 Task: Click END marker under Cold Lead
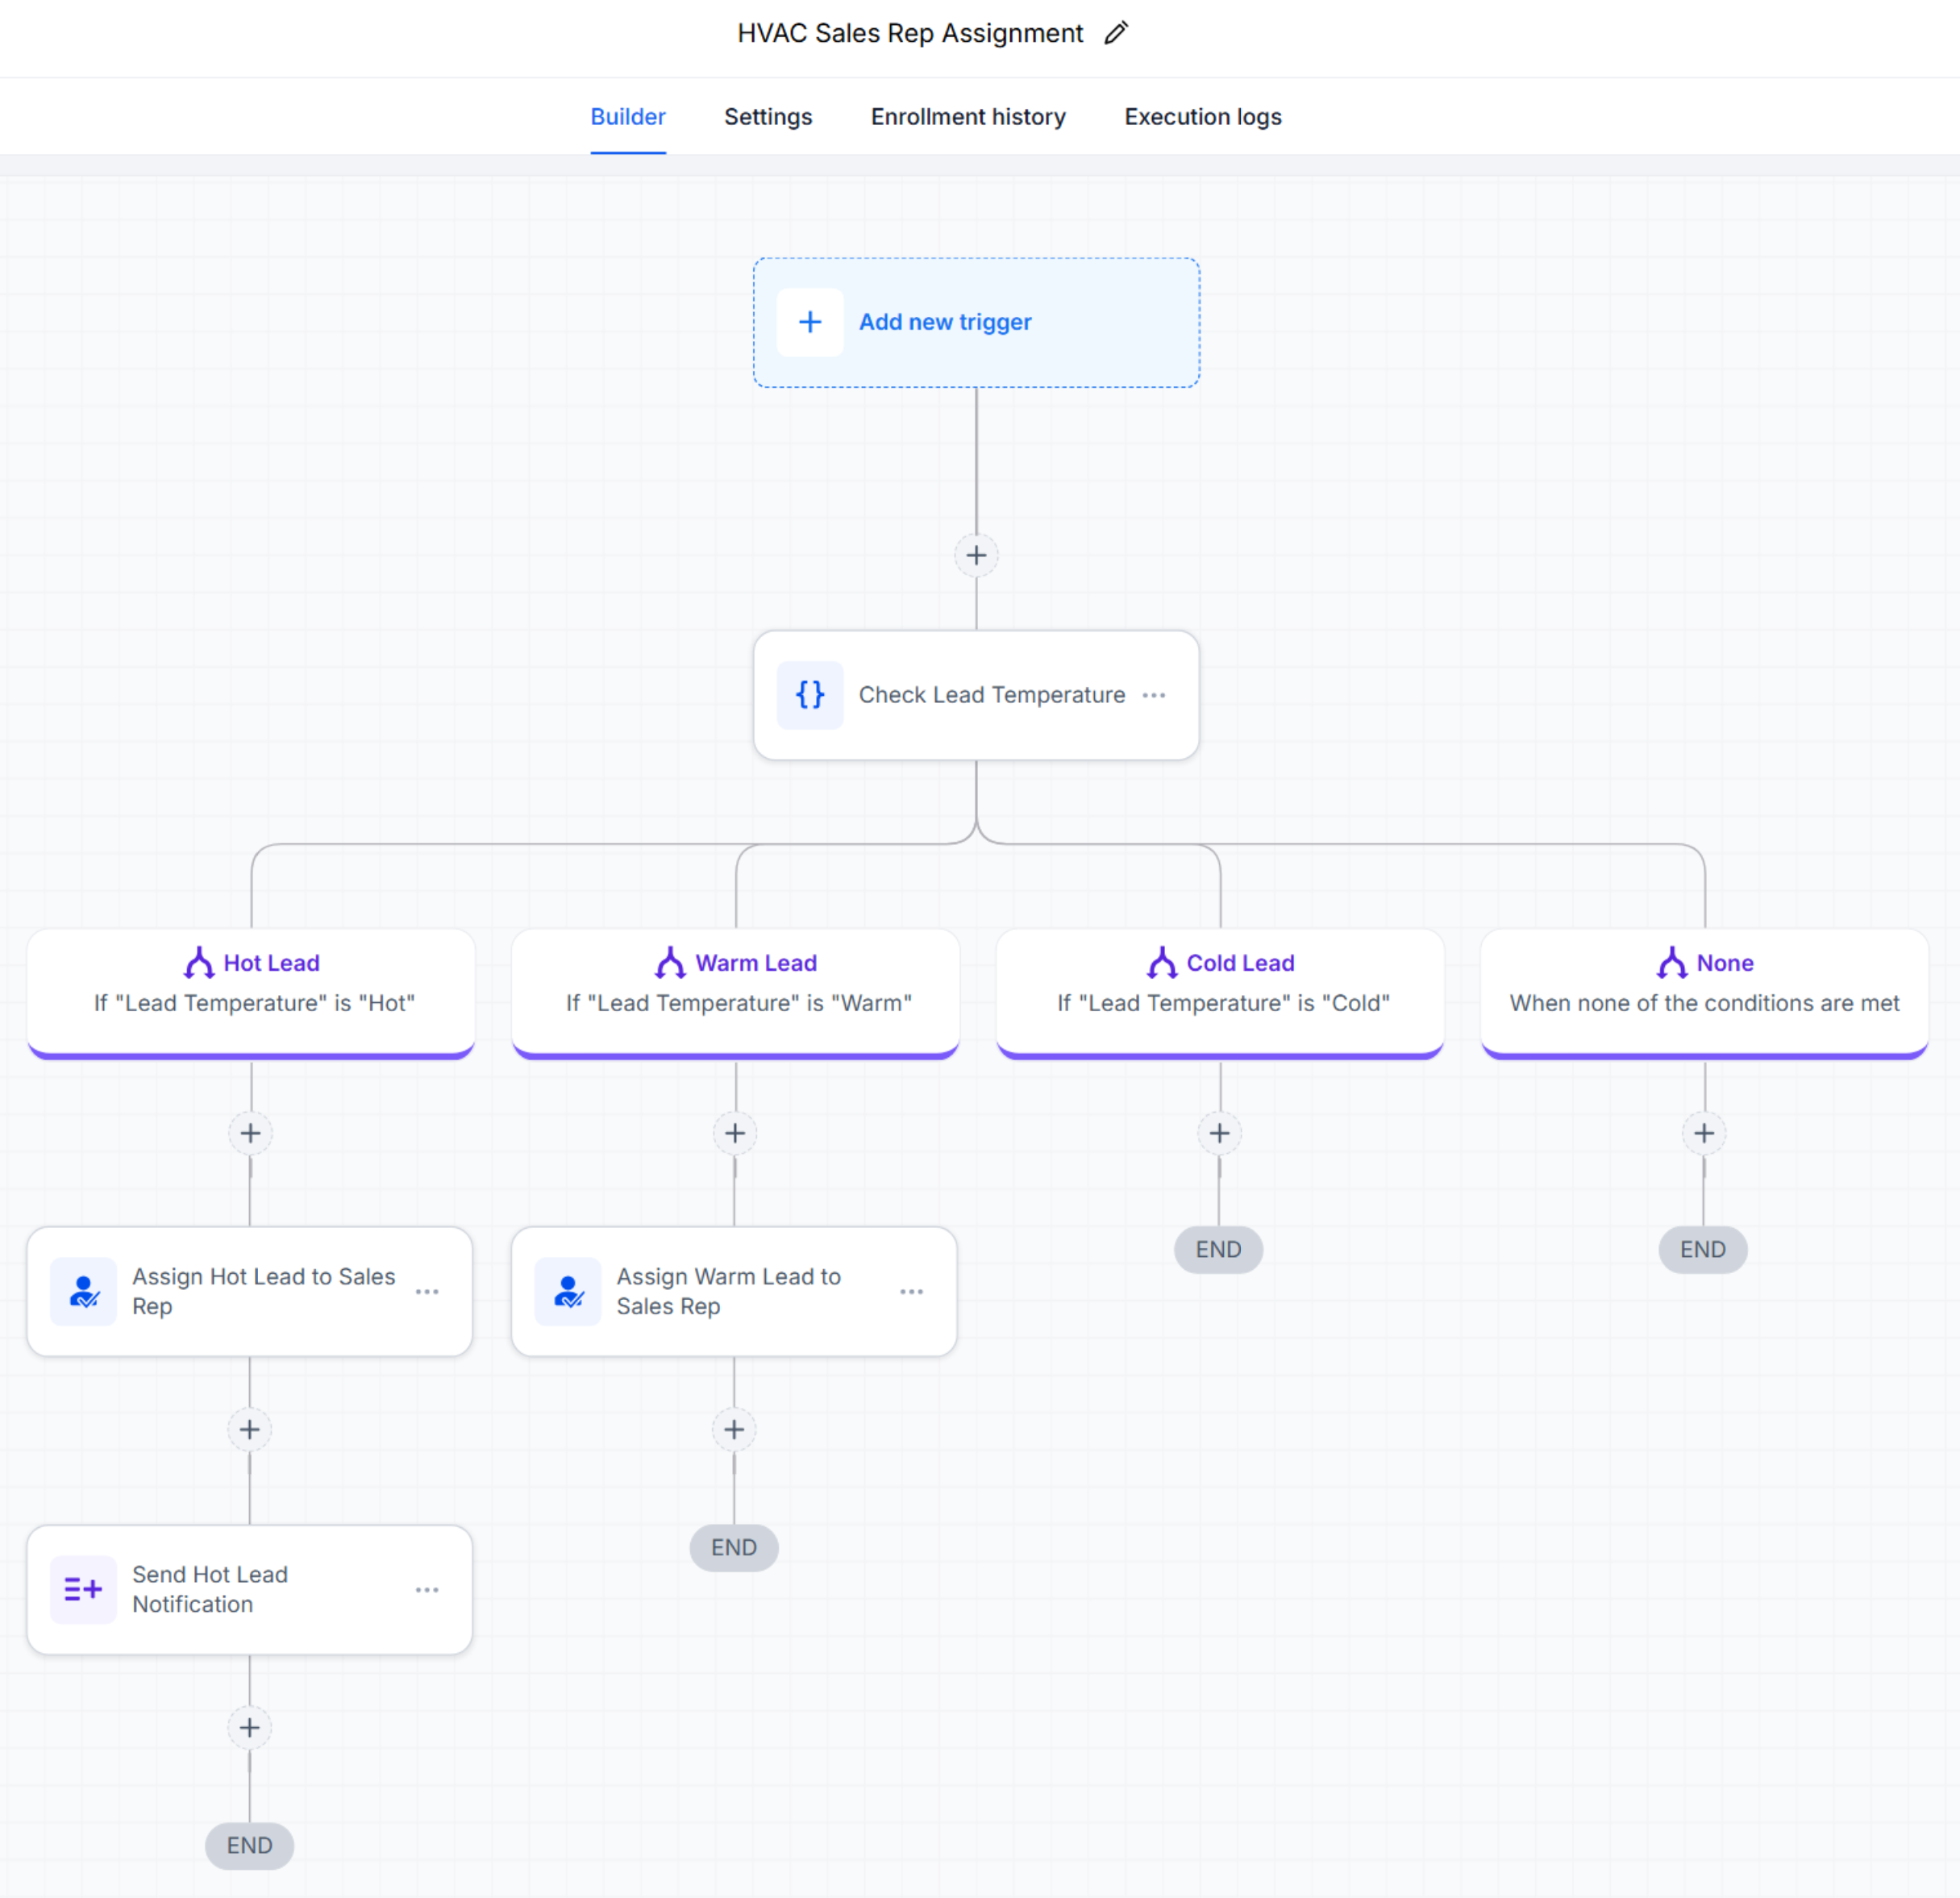pyautogui.click(x=1218, y=1250)
